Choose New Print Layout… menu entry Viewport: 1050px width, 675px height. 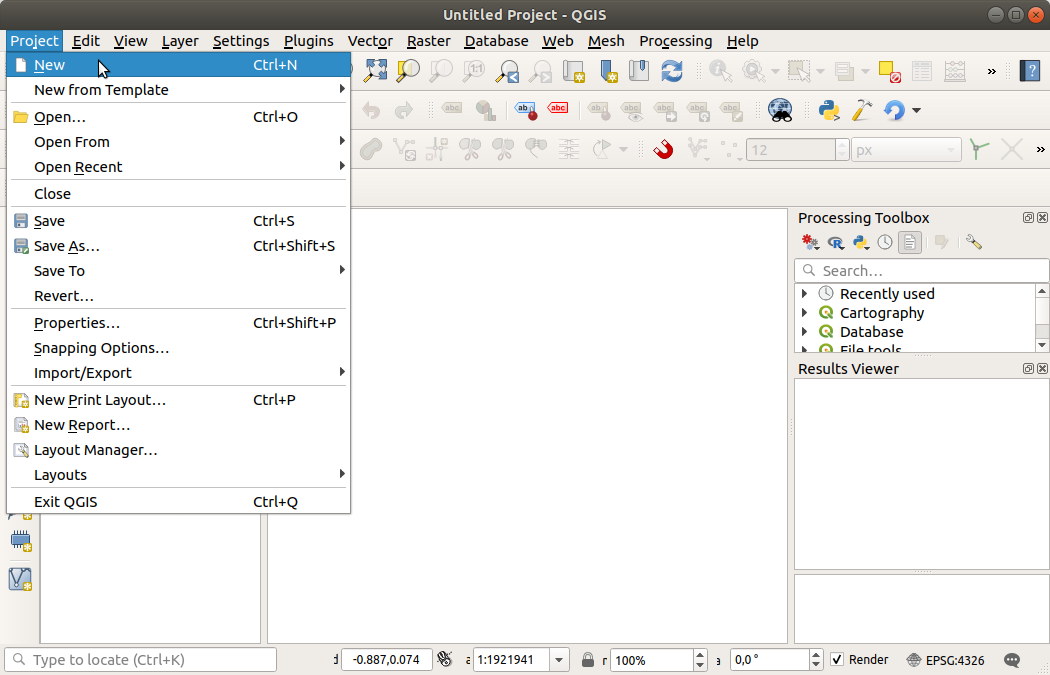click(100, 400)
